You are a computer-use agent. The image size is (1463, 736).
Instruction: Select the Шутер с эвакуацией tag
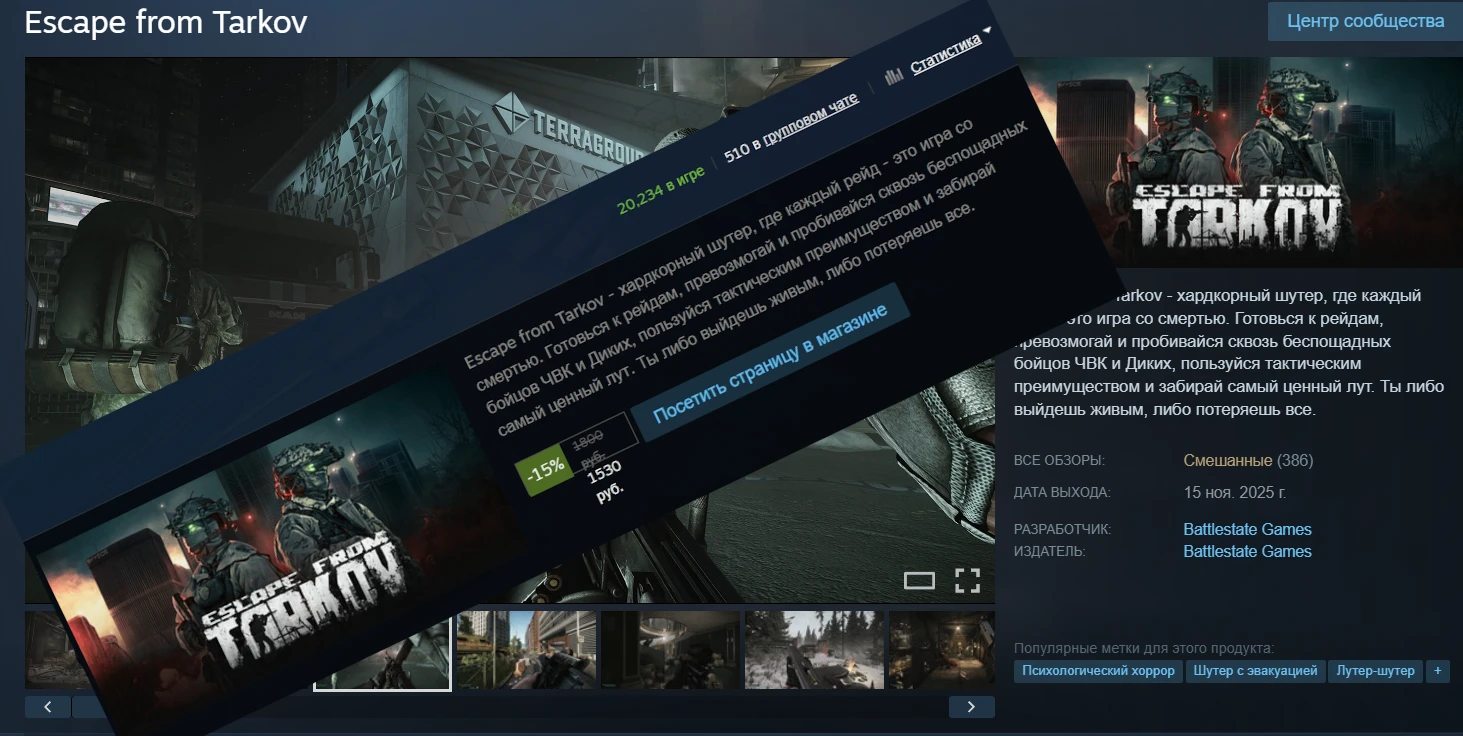point(1256,671)
